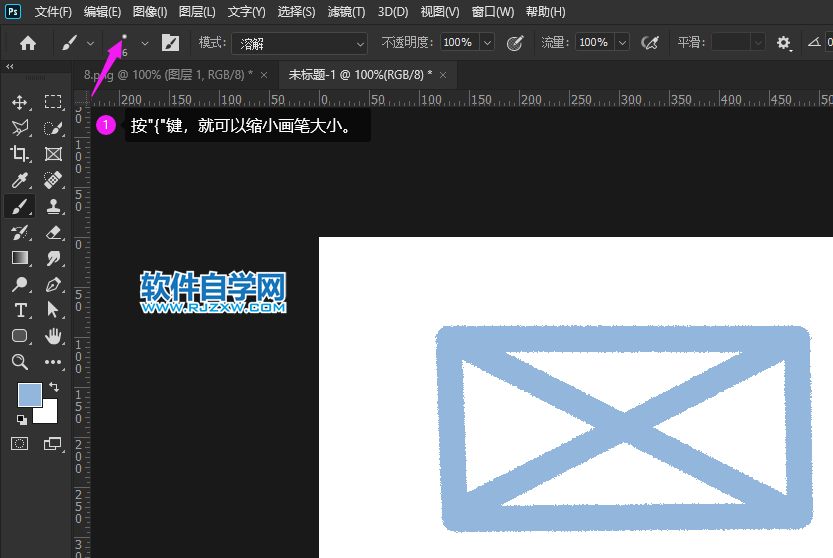Open the 窗口(W) menu

492,12
